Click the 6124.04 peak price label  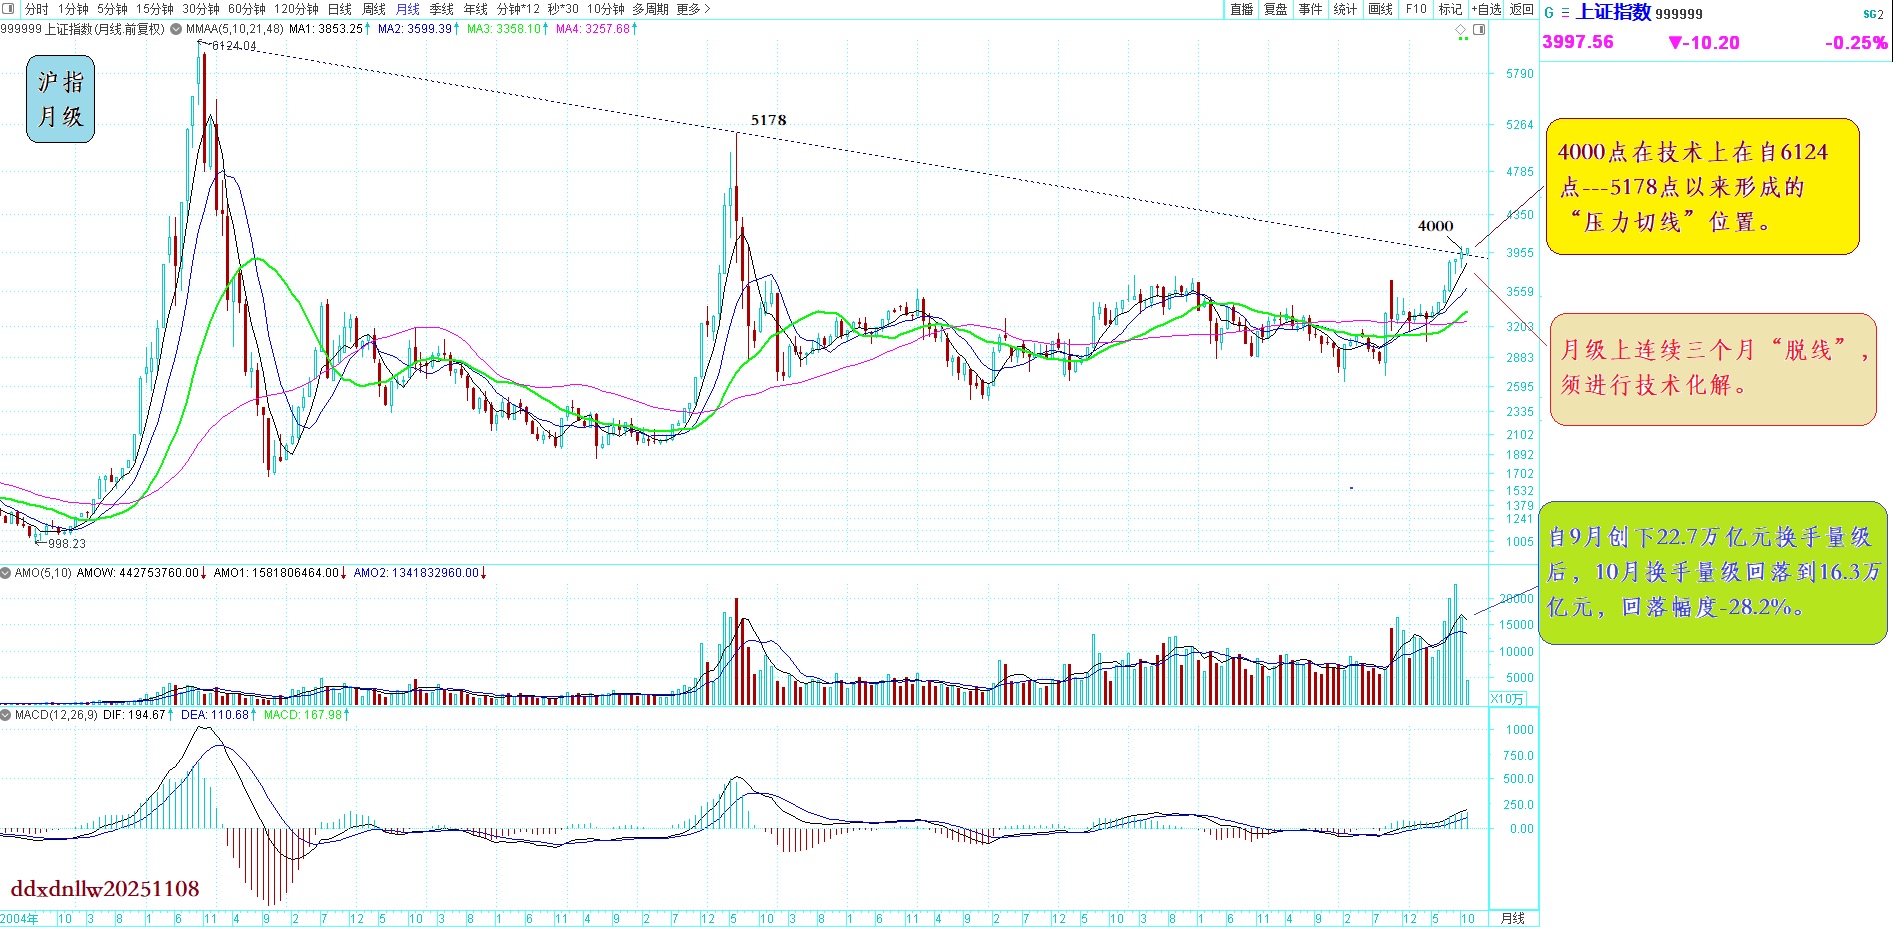click(234, 46)
